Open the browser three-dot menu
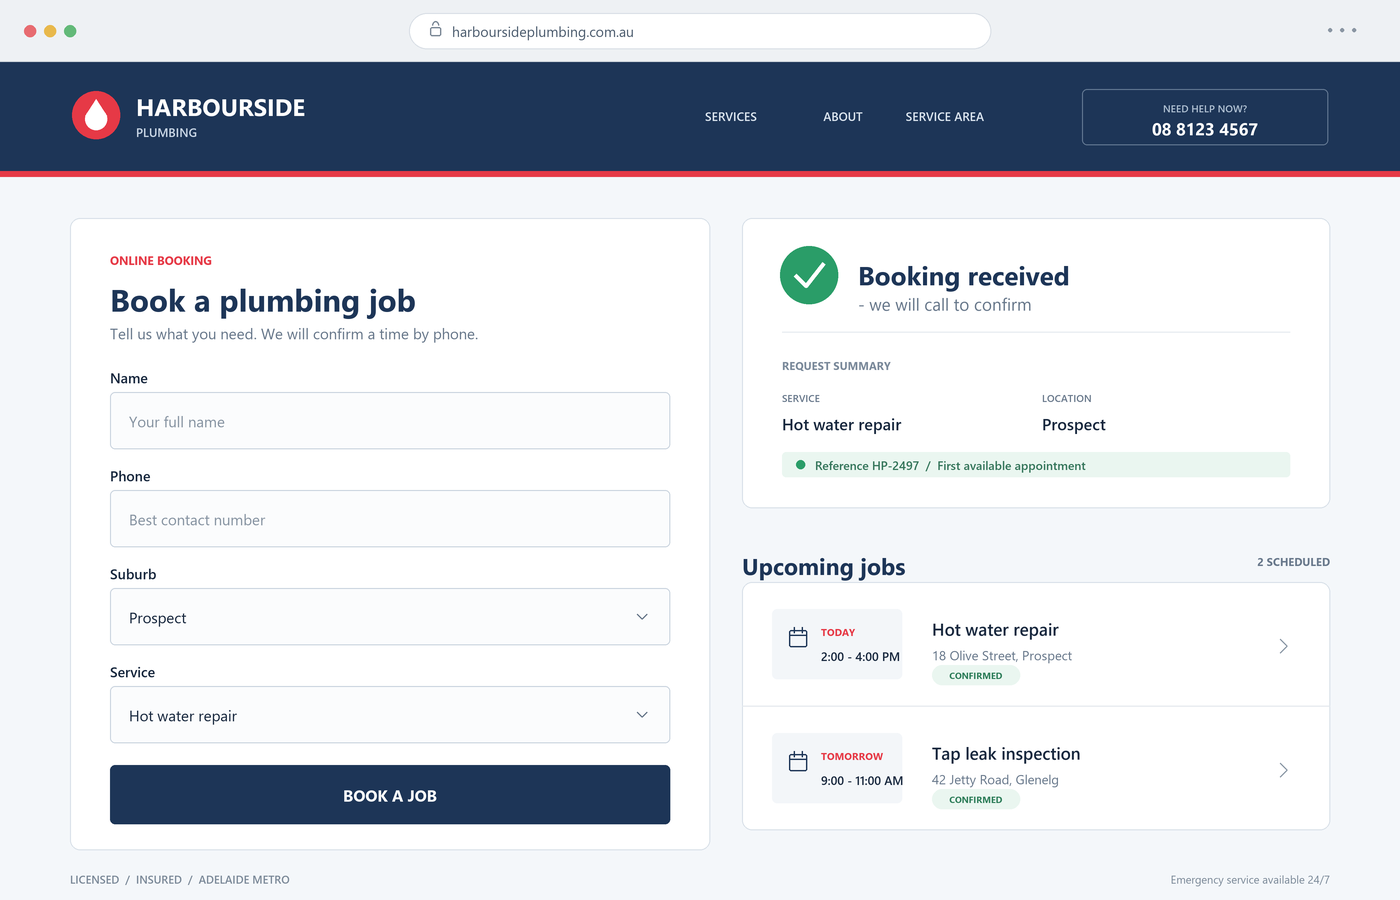This screenshot has height=900, width=1400. [x=1341, y=31]
